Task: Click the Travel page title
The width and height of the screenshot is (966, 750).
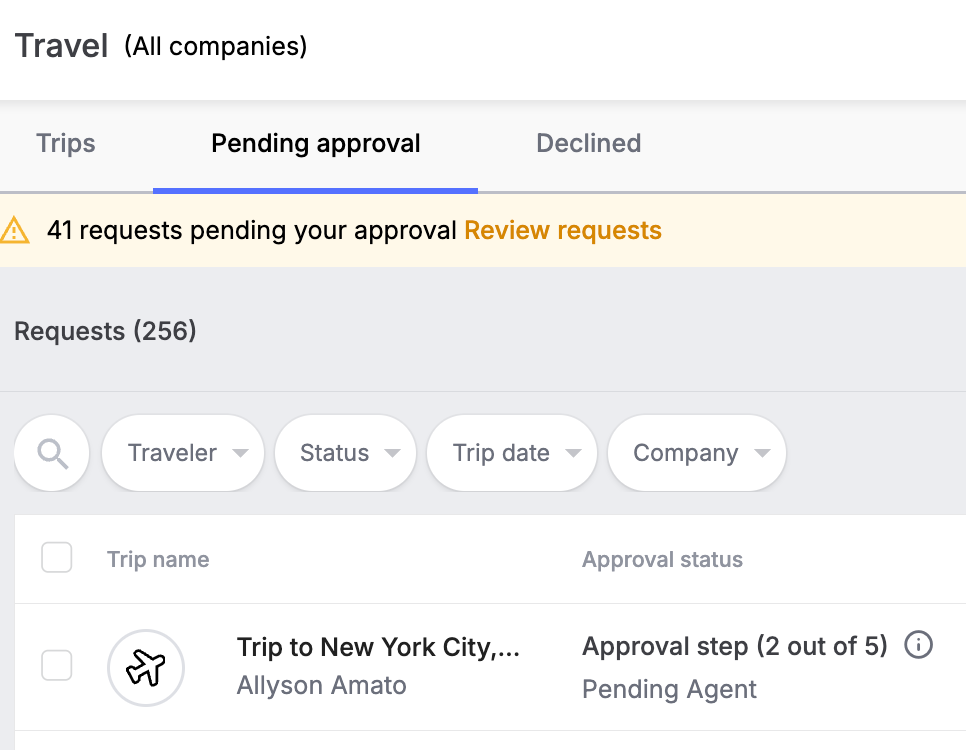Action: pos(62,46)
